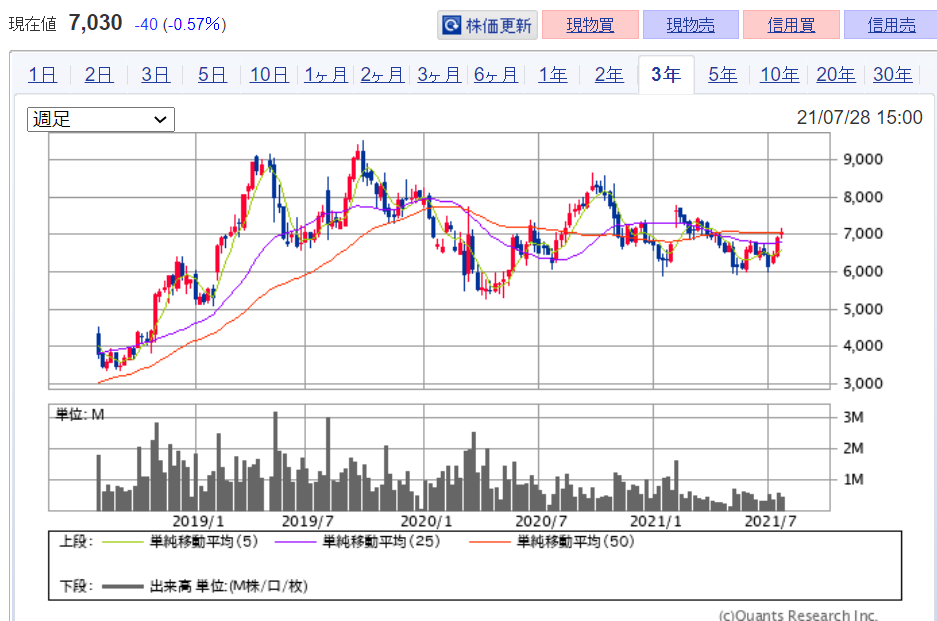The image size is (937, 621).
Task: Show the 30年 chart
Action: coord(892,75)
